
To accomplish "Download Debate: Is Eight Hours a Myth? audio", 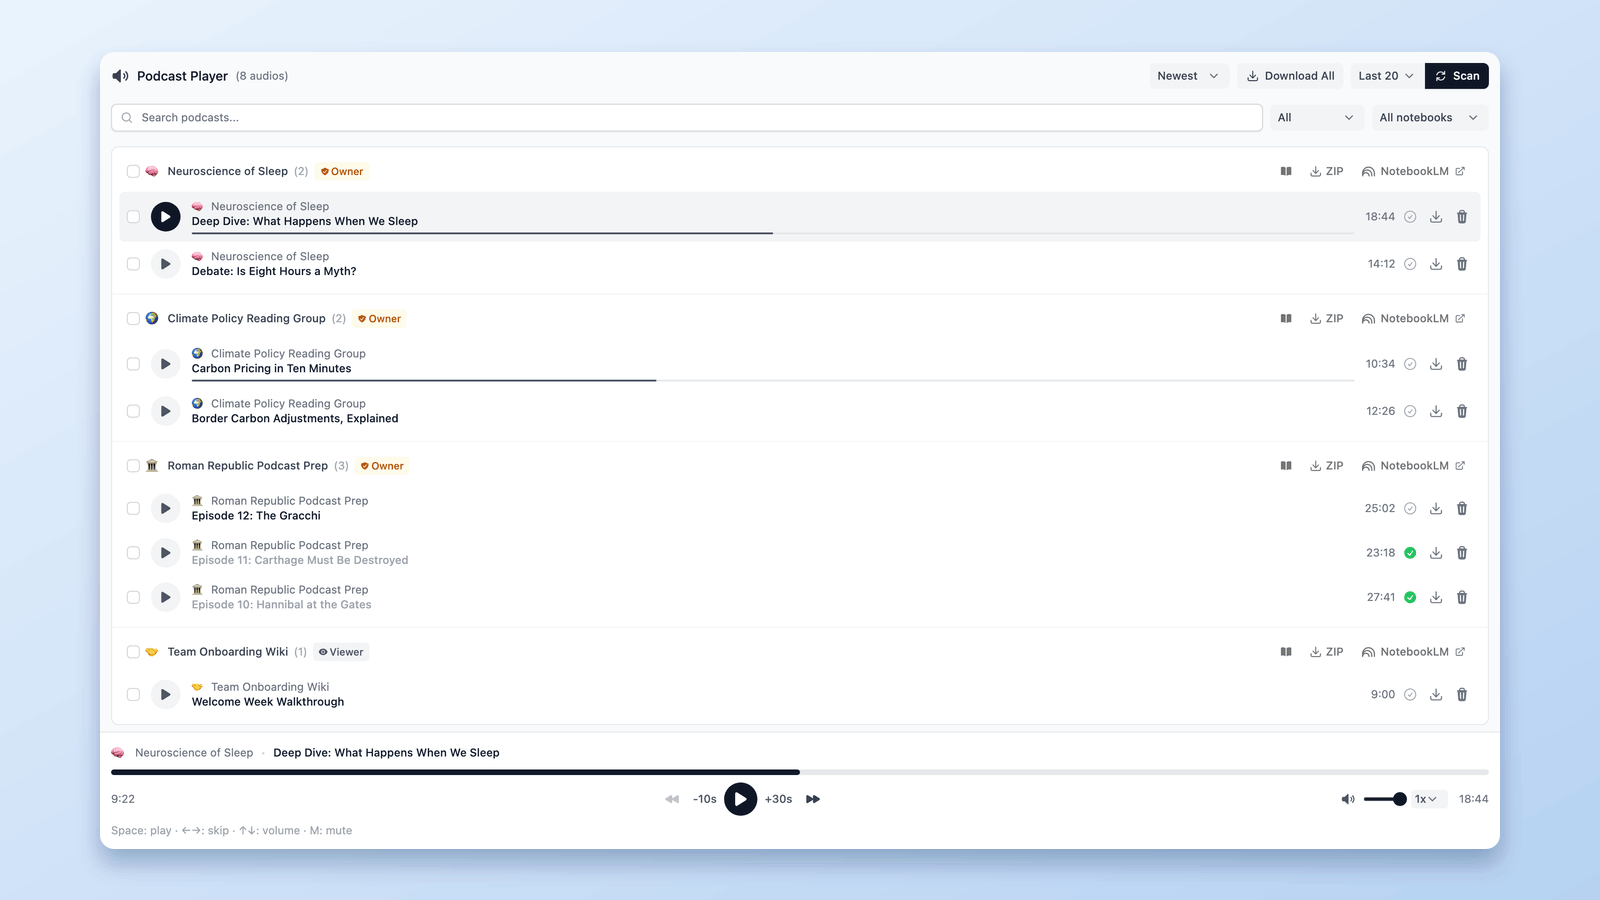I will (1436, 264).
